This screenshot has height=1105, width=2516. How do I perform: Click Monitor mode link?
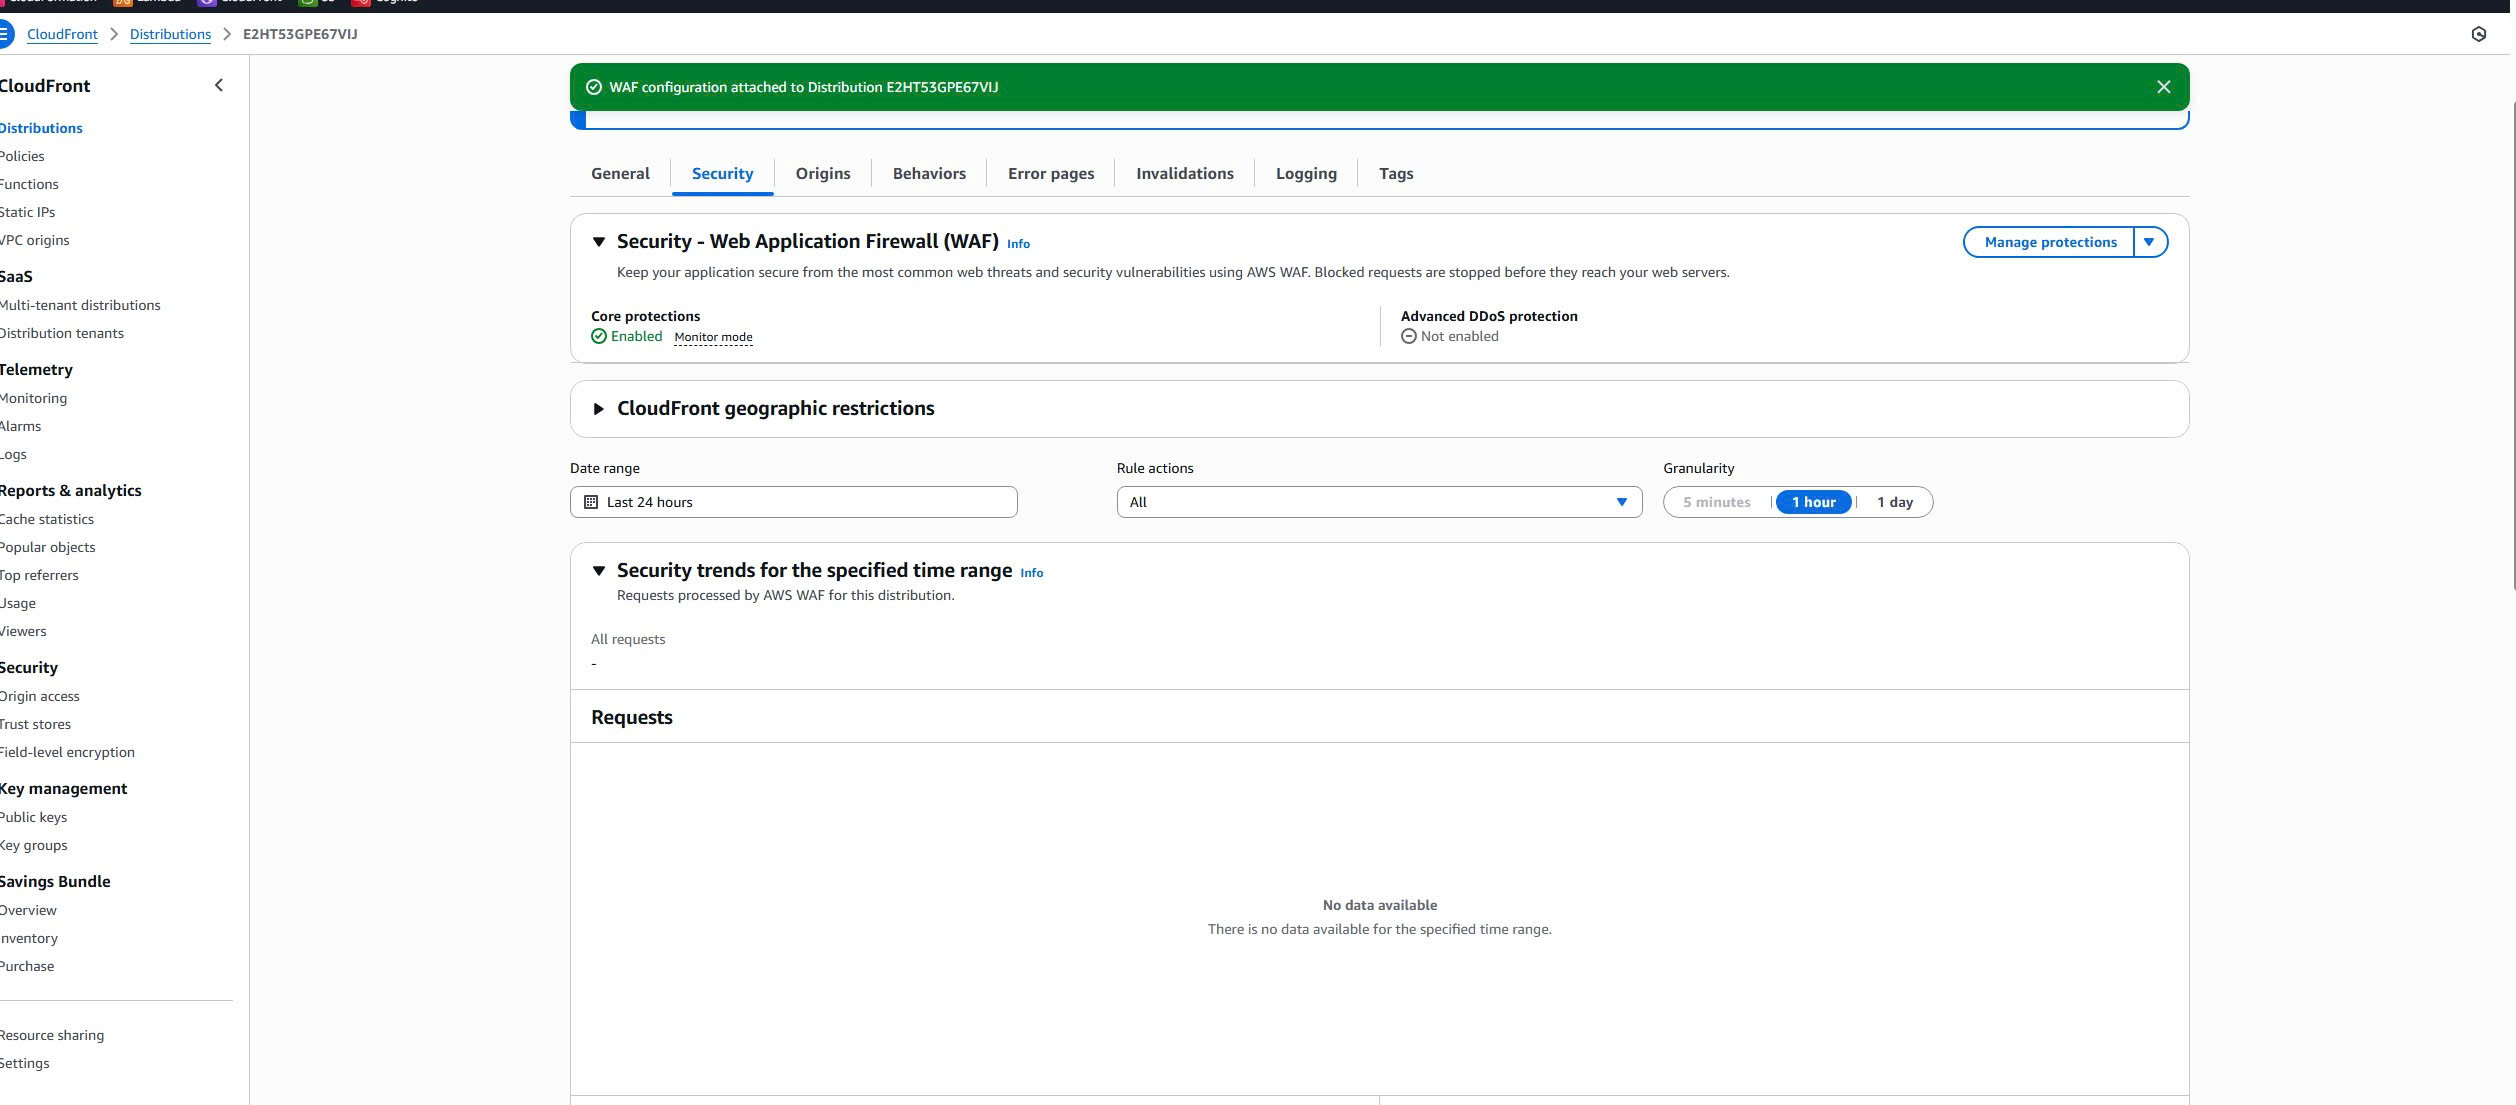(713, 337)
